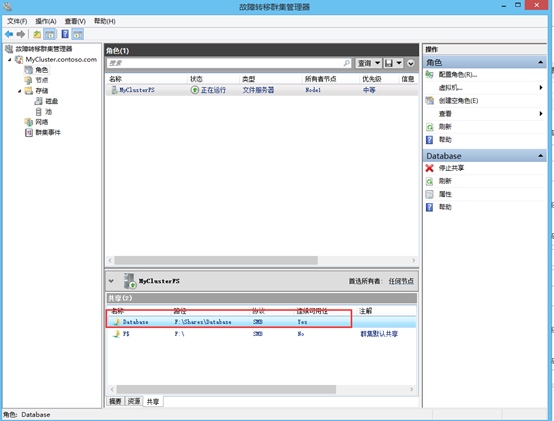554x421 pixels.
Task: Click the Properties action under Database
Action: [x=445, y=194]
